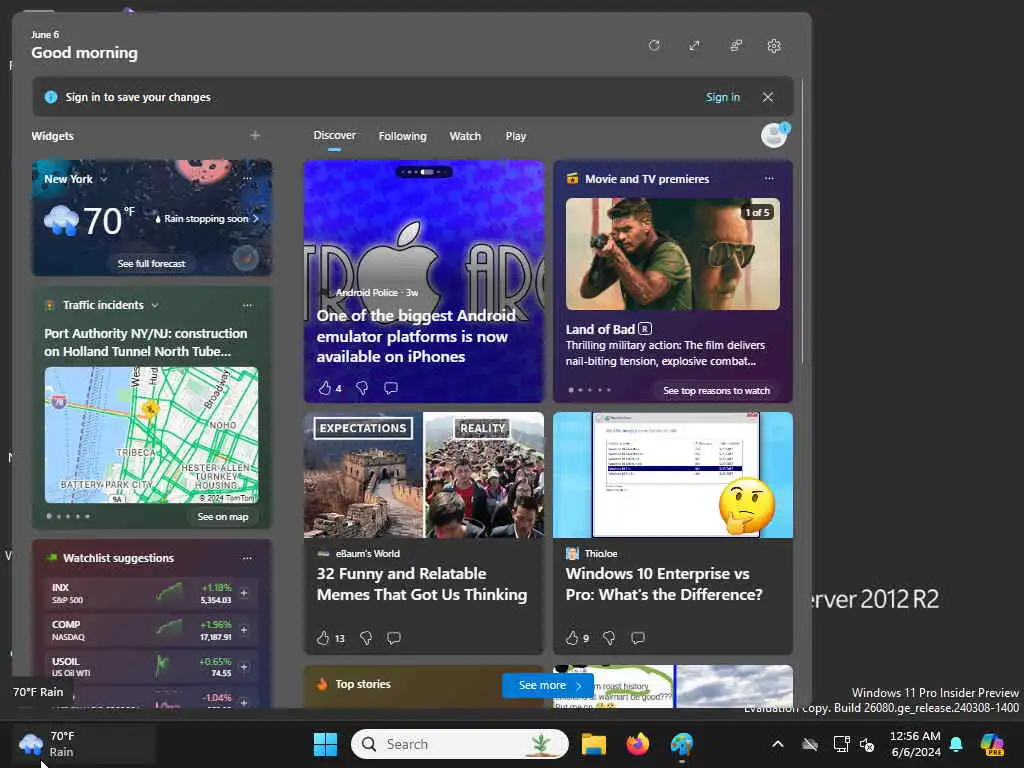Comment on the Android emulator article

tap(391, 388)
